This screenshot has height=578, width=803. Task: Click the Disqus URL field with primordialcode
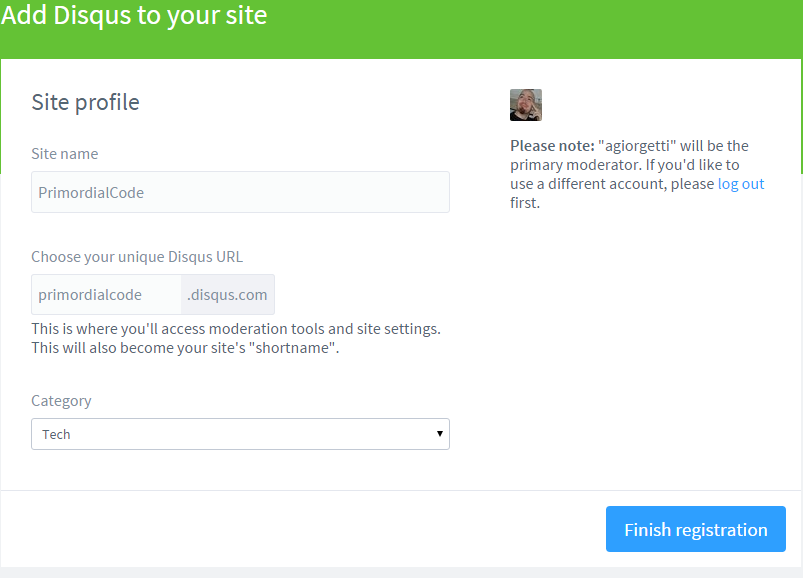point(106,294)
